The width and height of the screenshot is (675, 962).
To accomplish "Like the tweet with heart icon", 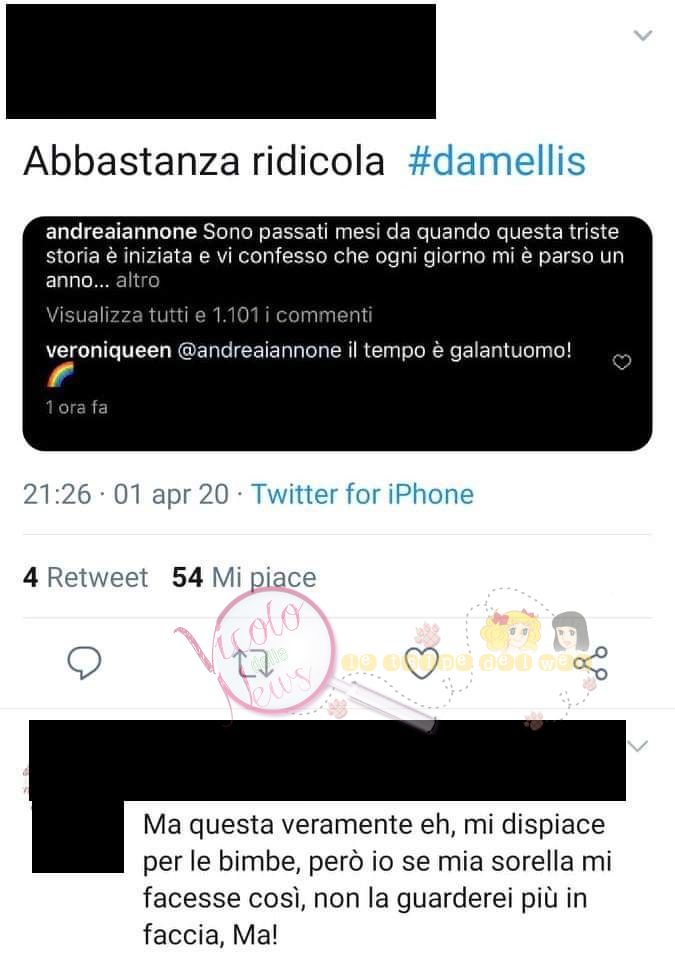I will (x=422, y=663).
